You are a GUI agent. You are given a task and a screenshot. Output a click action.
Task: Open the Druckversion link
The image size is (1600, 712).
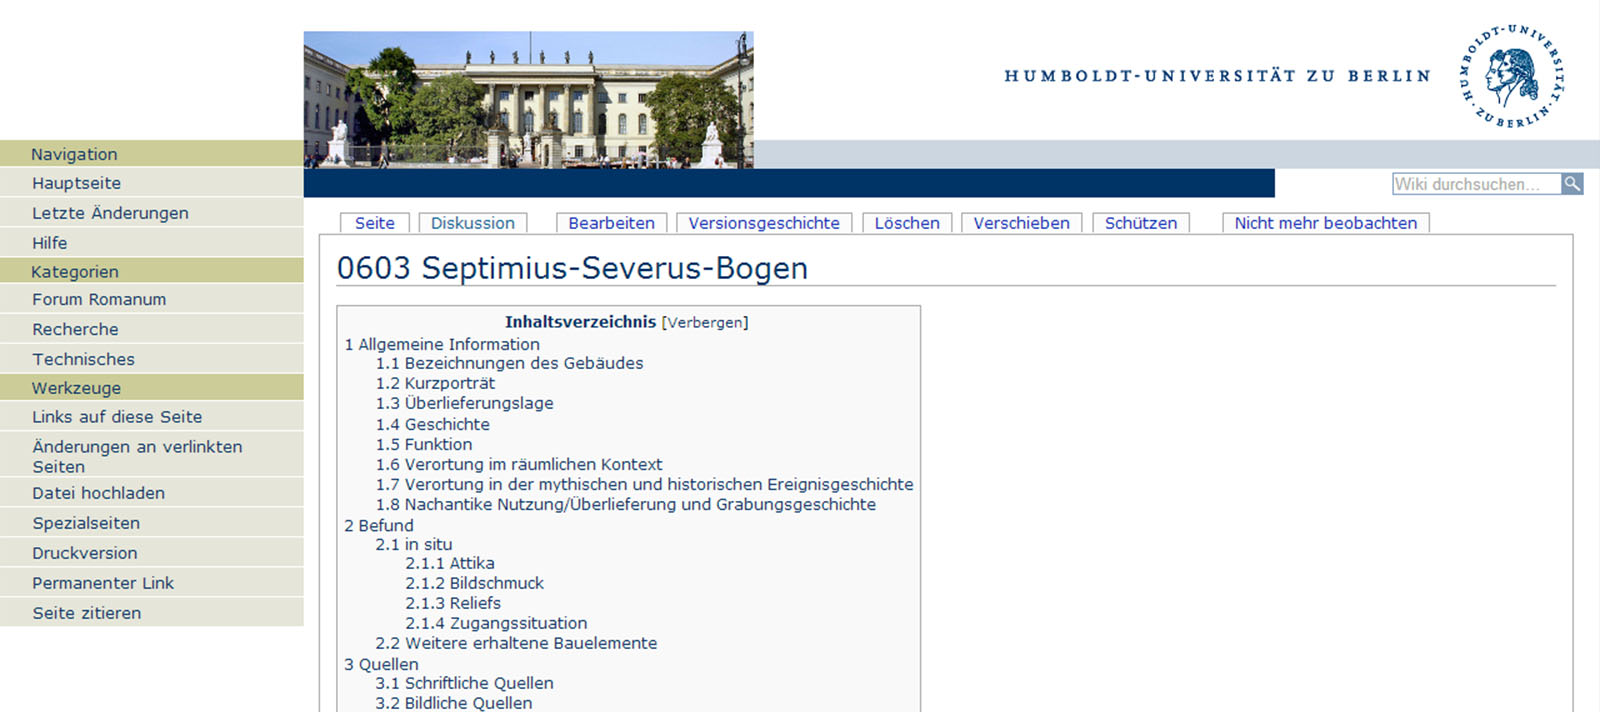coord(85,553)
